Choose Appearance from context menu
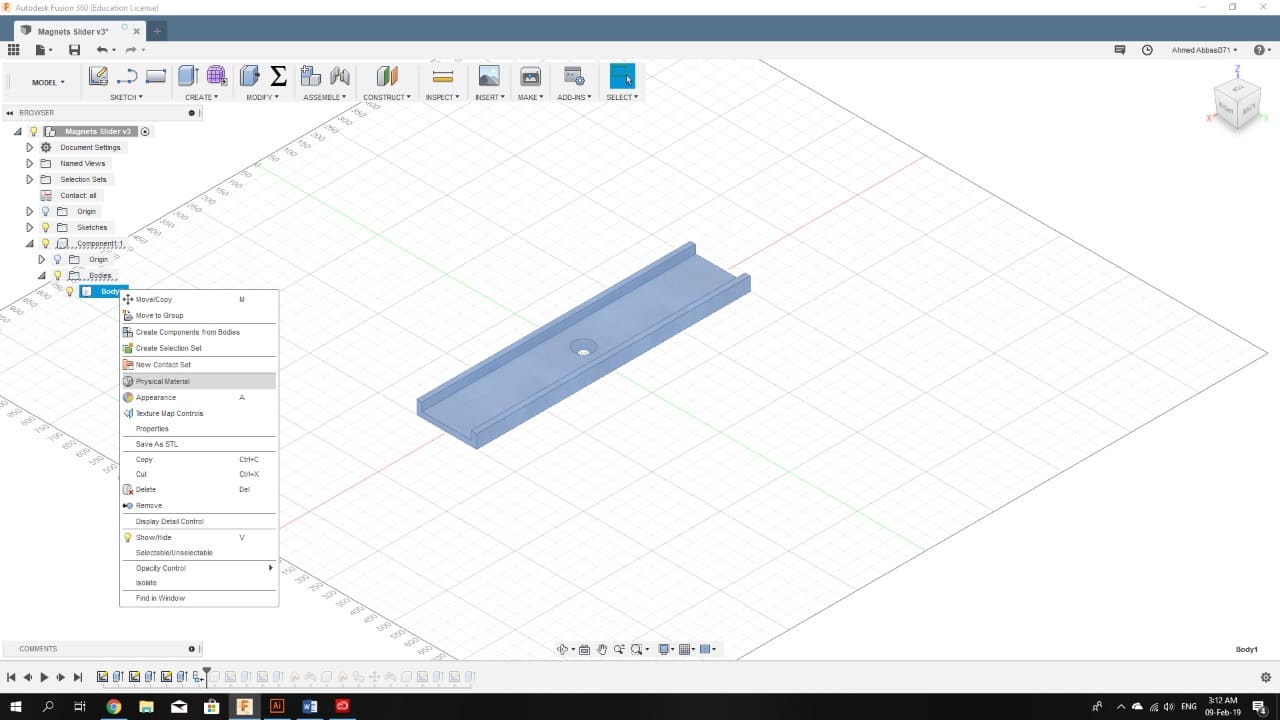The width and height of the screenshot is (1280, 720). tap(199, 397)
